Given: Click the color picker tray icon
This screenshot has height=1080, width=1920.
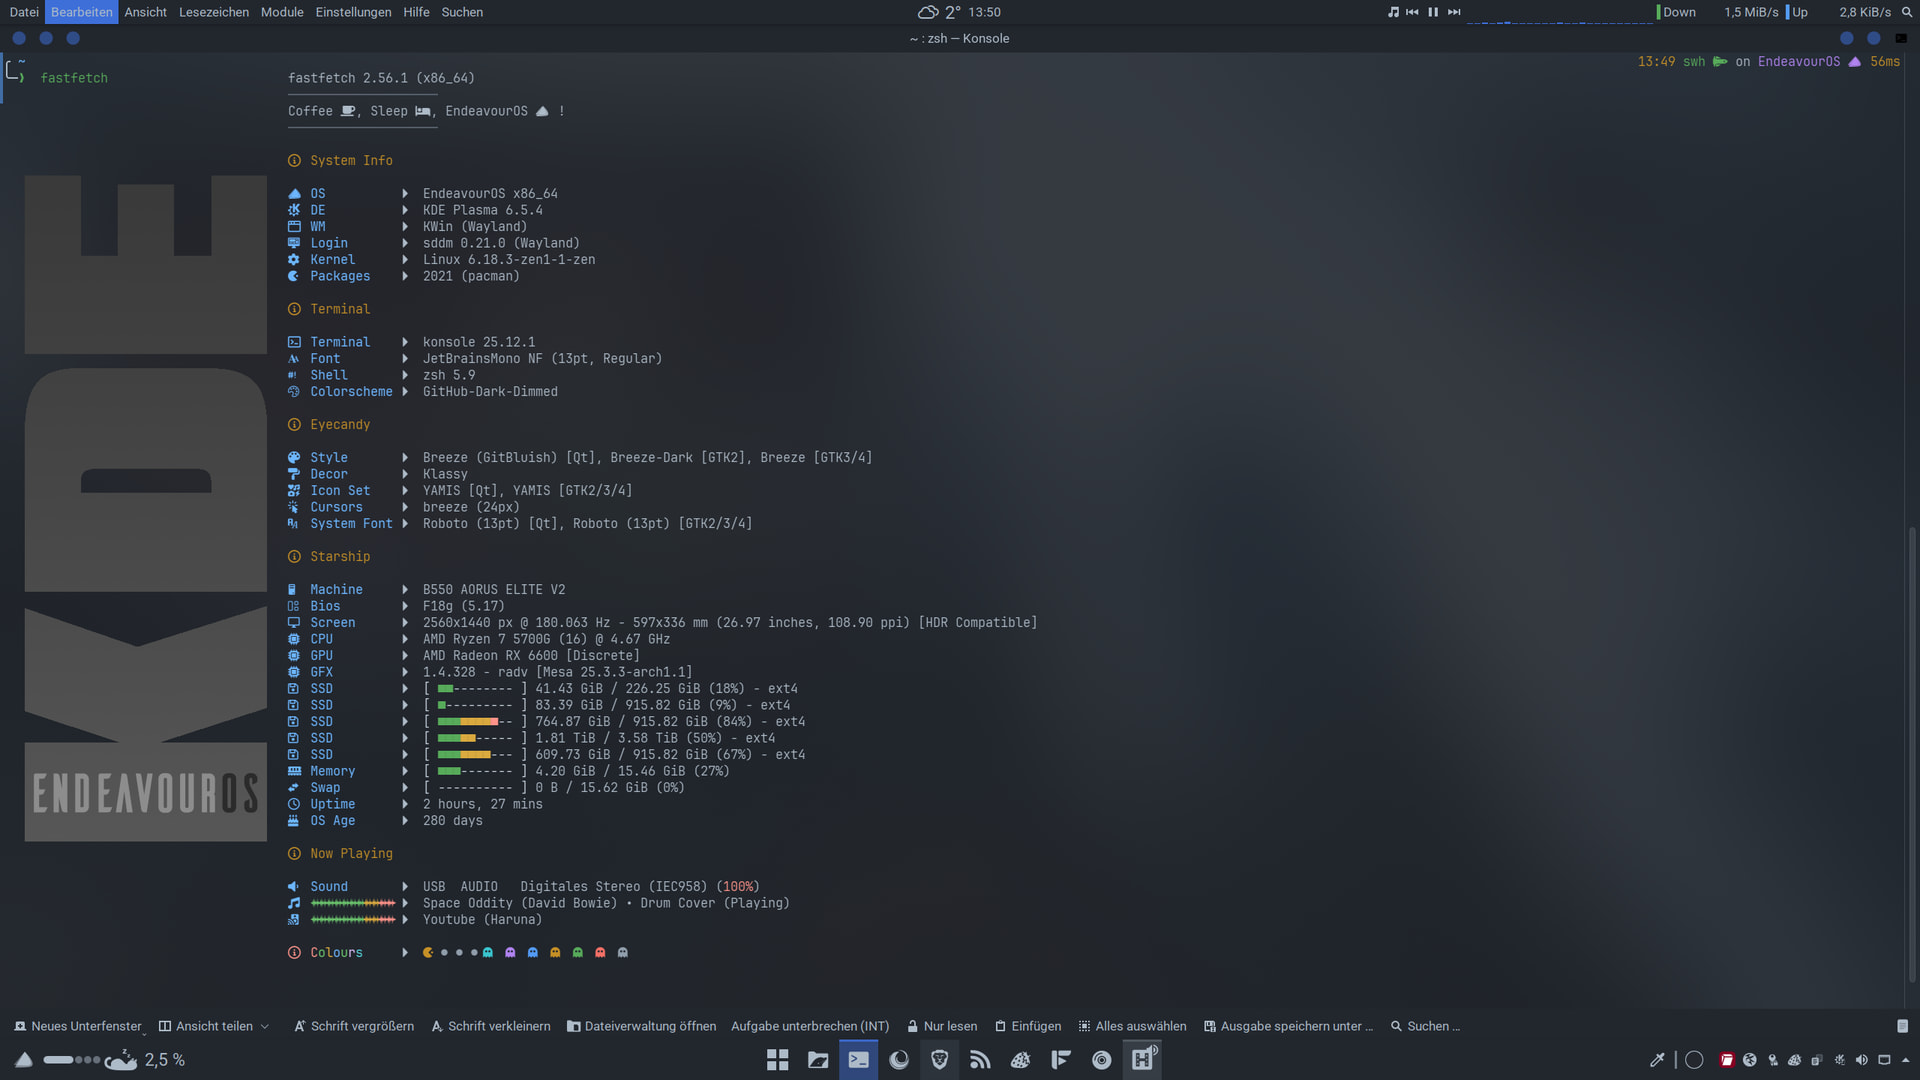Looking at the screenshot, I should [1657, 1060].
